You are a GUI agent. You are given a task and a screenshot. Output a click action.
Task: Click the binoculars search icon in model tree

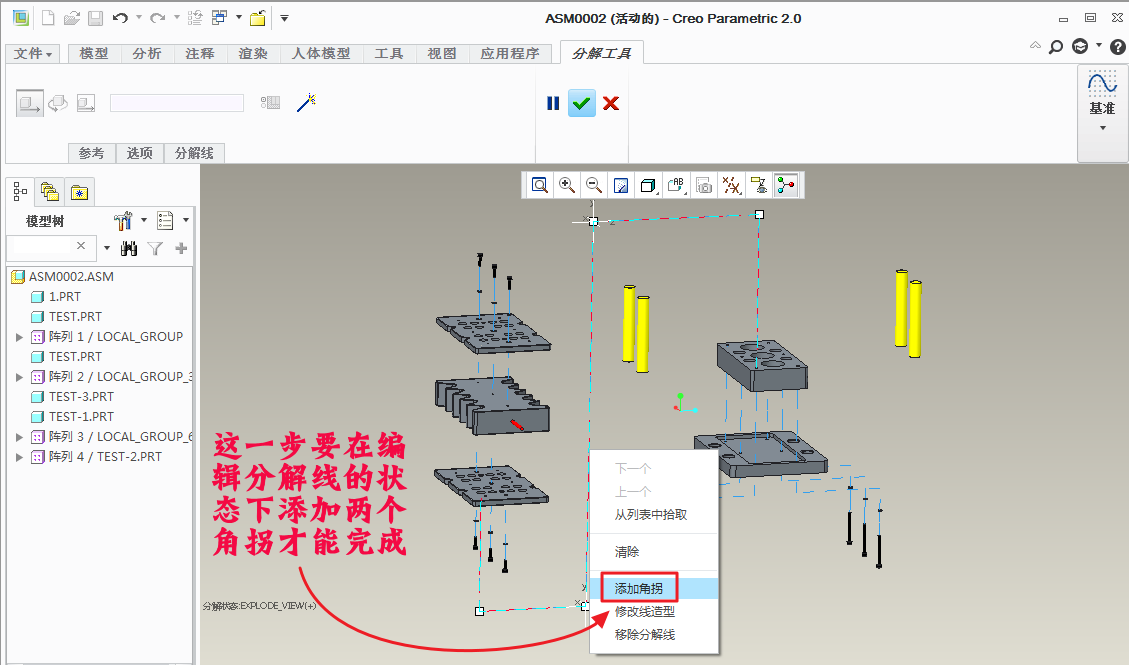click(x=128, y=248)
